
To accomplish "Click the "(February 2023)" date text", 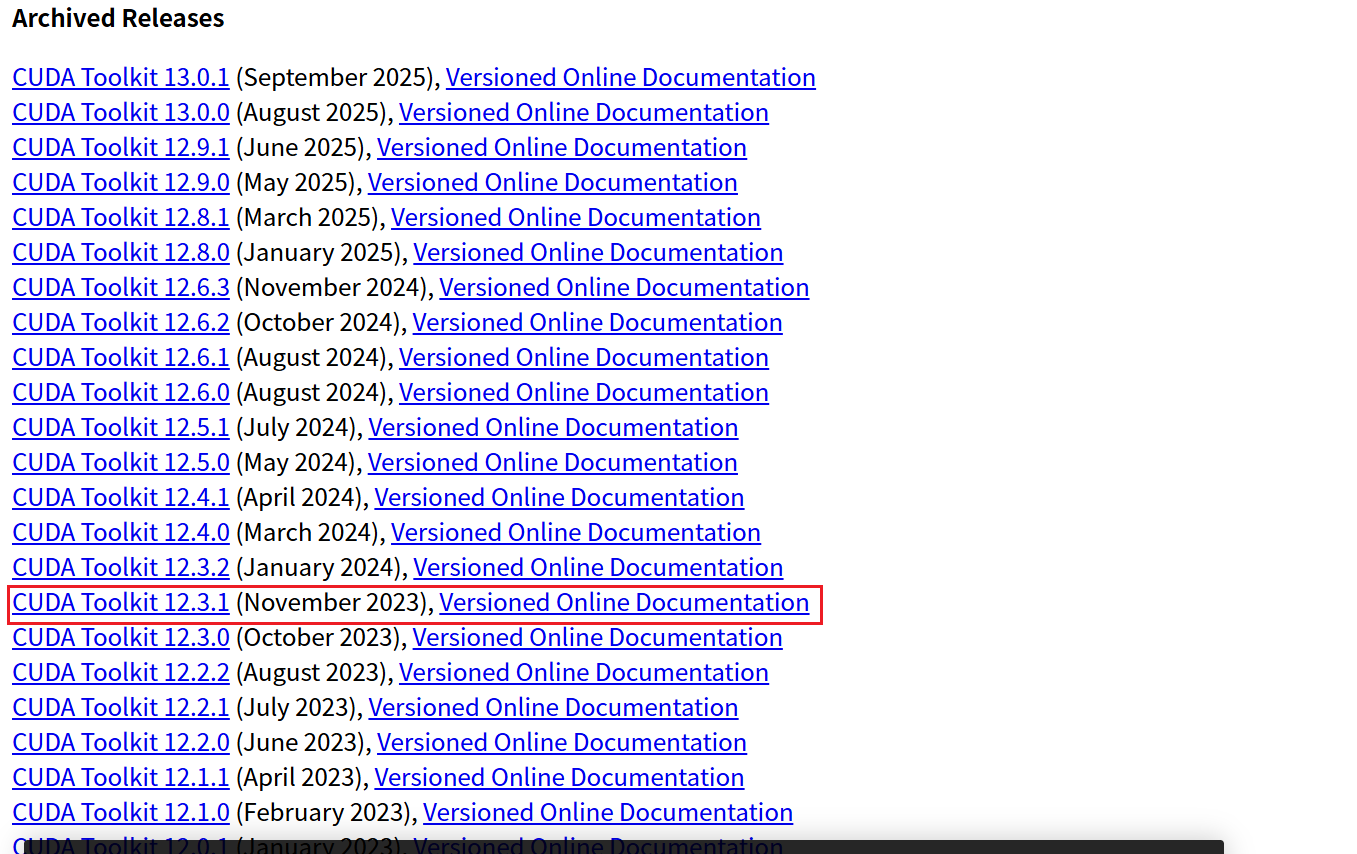I will click(x=323, y=812).
